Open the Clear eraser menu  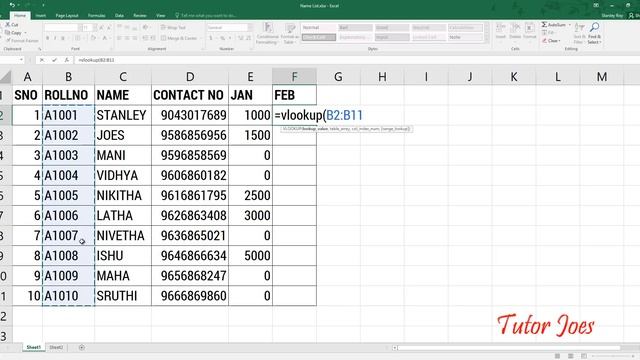pos(551,41)
